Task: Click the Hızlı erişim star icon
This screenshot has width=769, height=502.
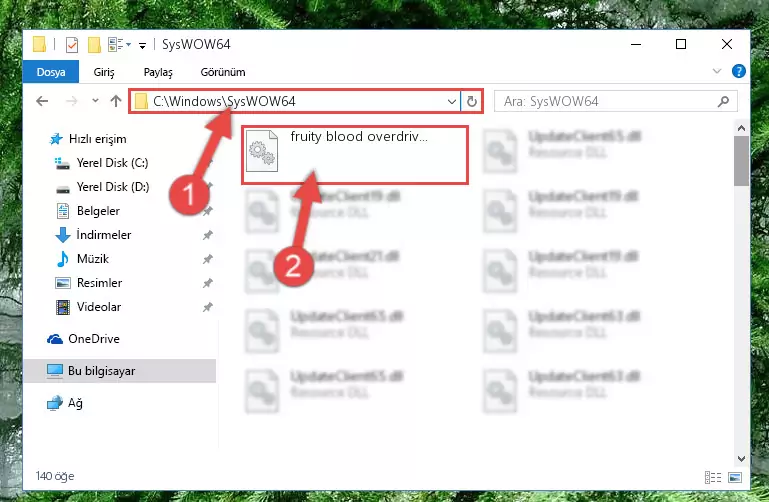Action: [56, 139]
